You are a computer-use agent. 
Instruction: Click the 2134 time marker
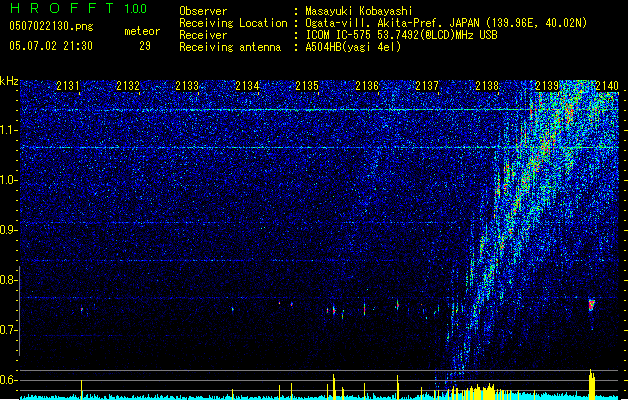point(247,86)
